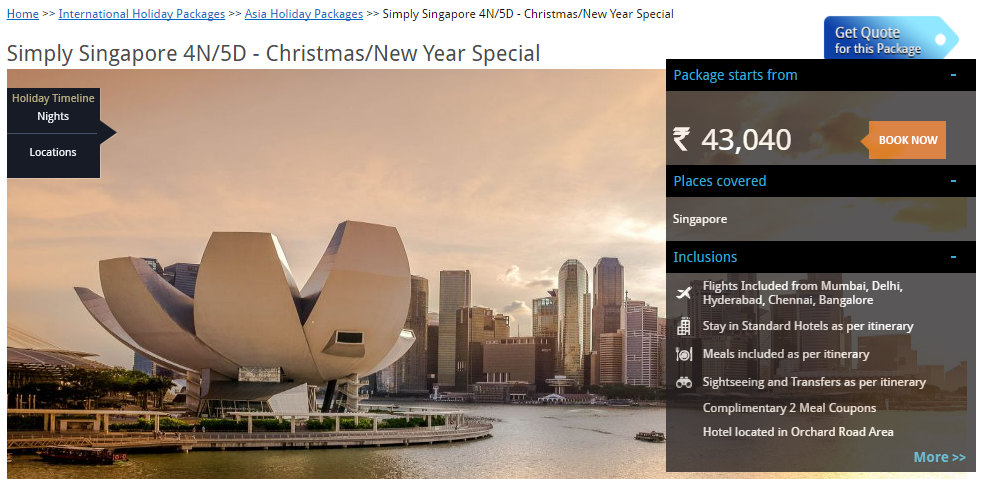The height and width of the screenshot is (479, 982).
Task: Click the meals plate icon
Action: coord(684,354)
